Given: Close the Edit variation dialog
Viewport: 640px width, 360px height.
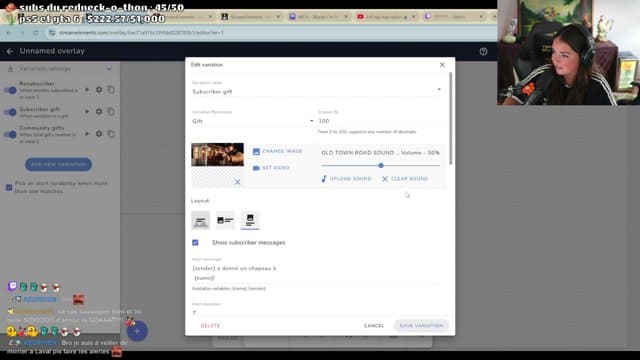Looking at the screenshot, I should pyautogui.click(x=442, y=65).
